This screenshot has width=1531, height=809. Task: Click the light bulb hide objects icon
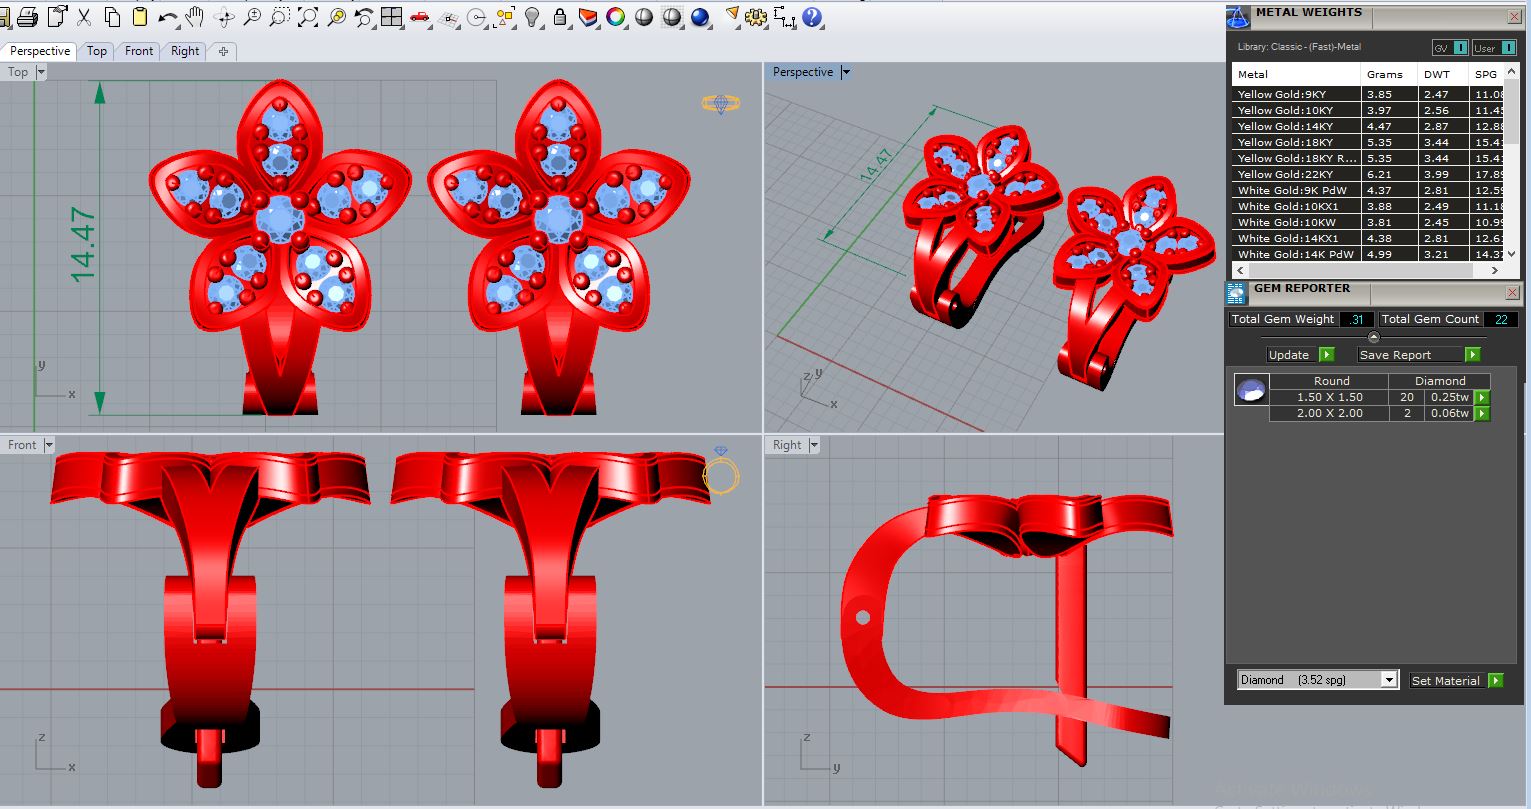pos(533,17)
